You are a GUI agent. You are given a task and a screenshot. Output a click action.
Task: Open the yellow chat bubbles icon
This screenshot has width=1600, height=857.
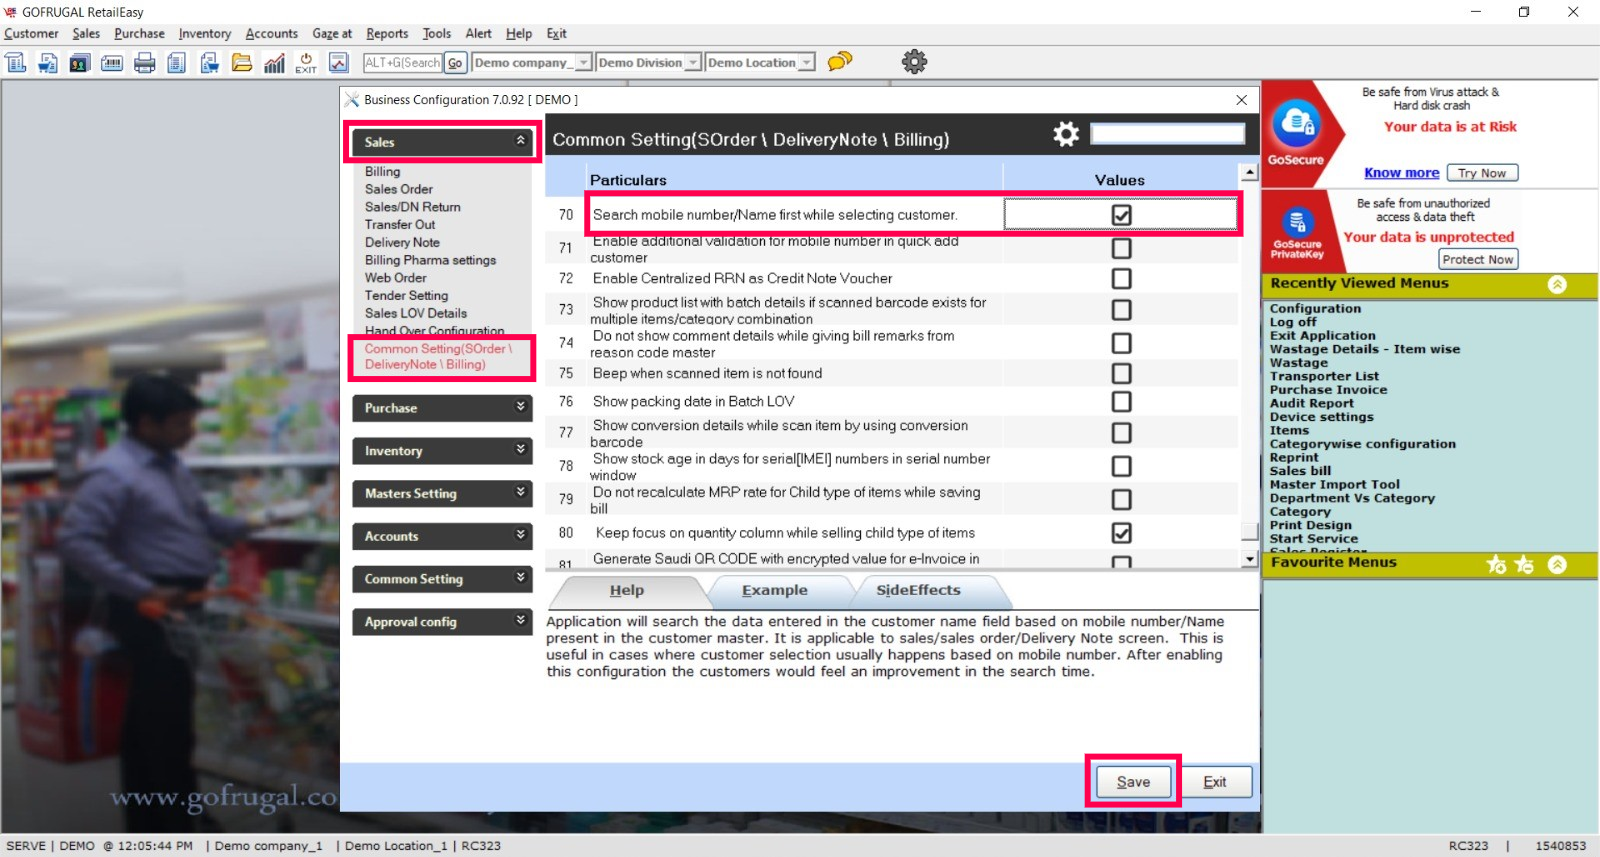(840, 61)
